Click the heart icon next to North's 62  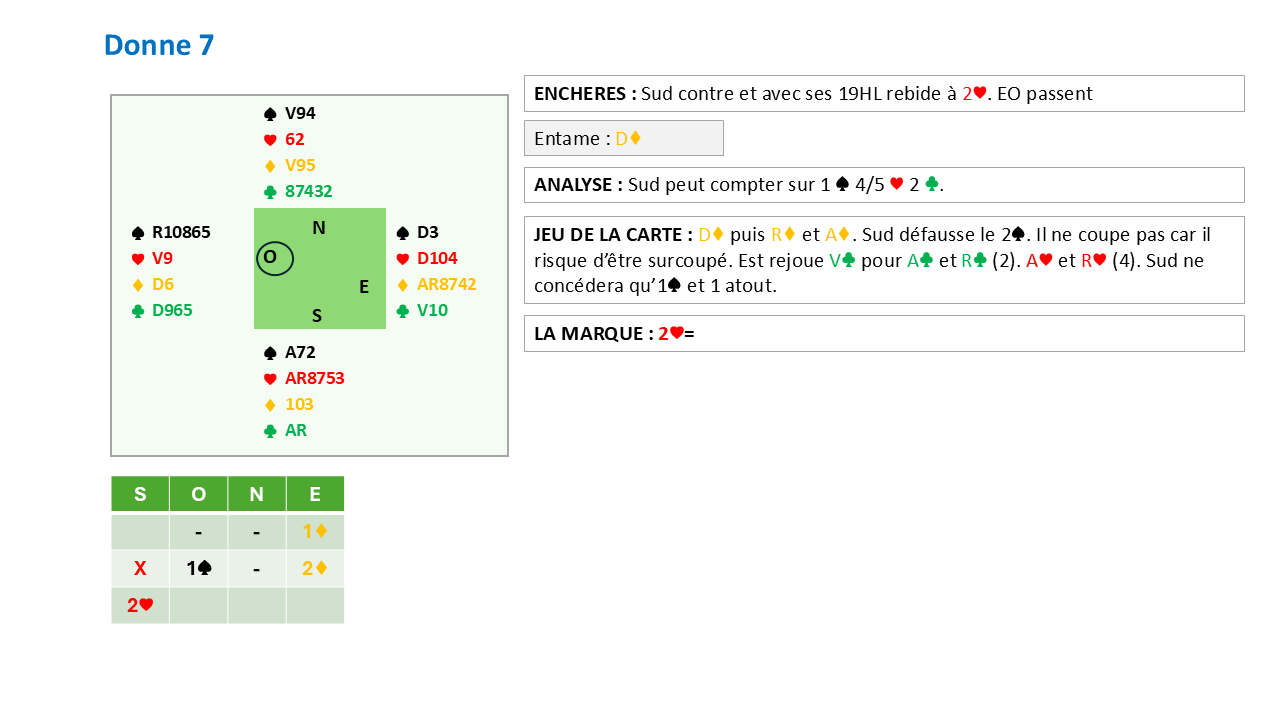[270, 140]
